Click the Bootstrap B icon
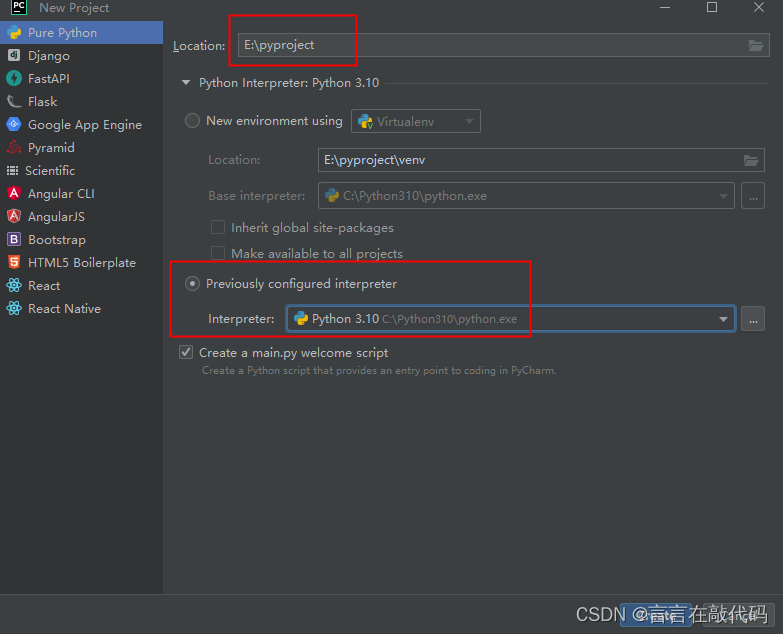The width and height of the screenshot is (783, 634). [14, 239]
